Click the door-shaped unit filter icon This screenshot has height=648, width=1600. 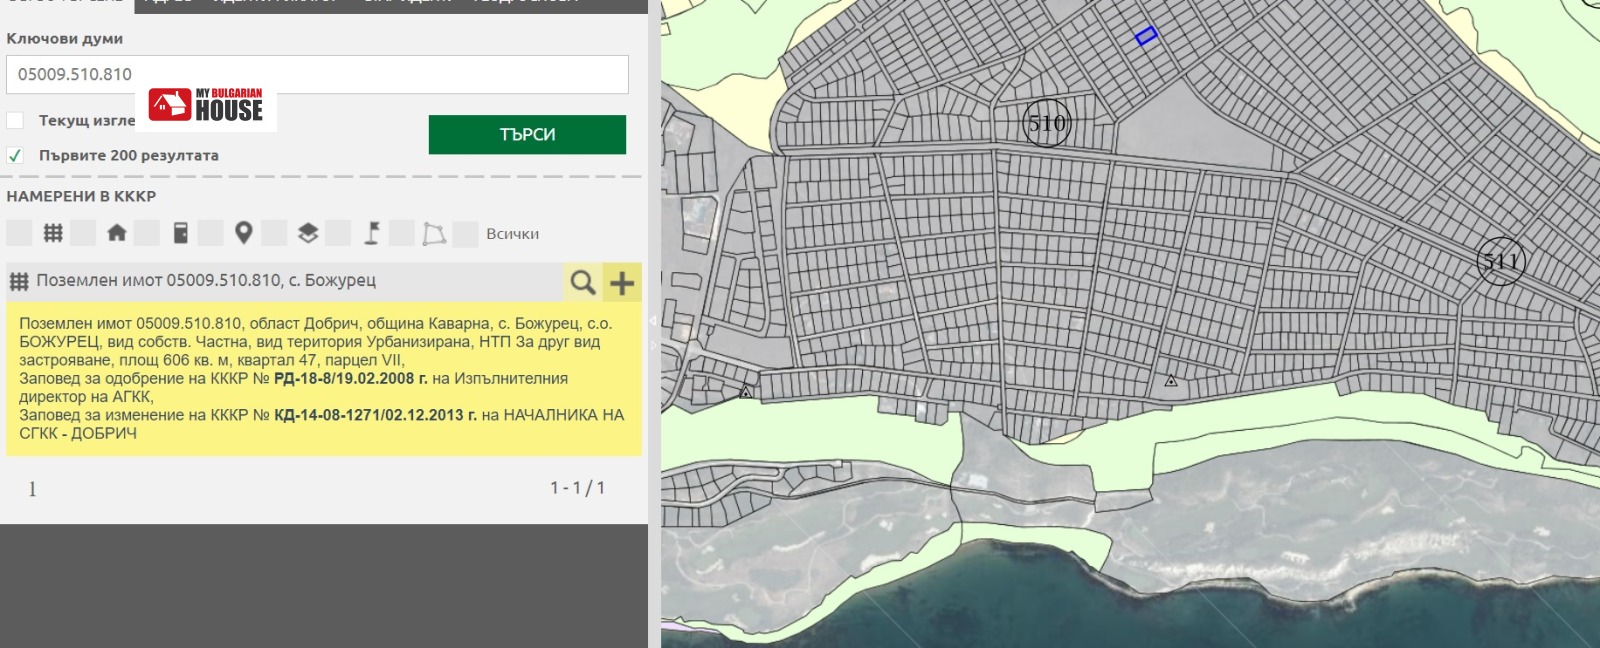[181, 233]
